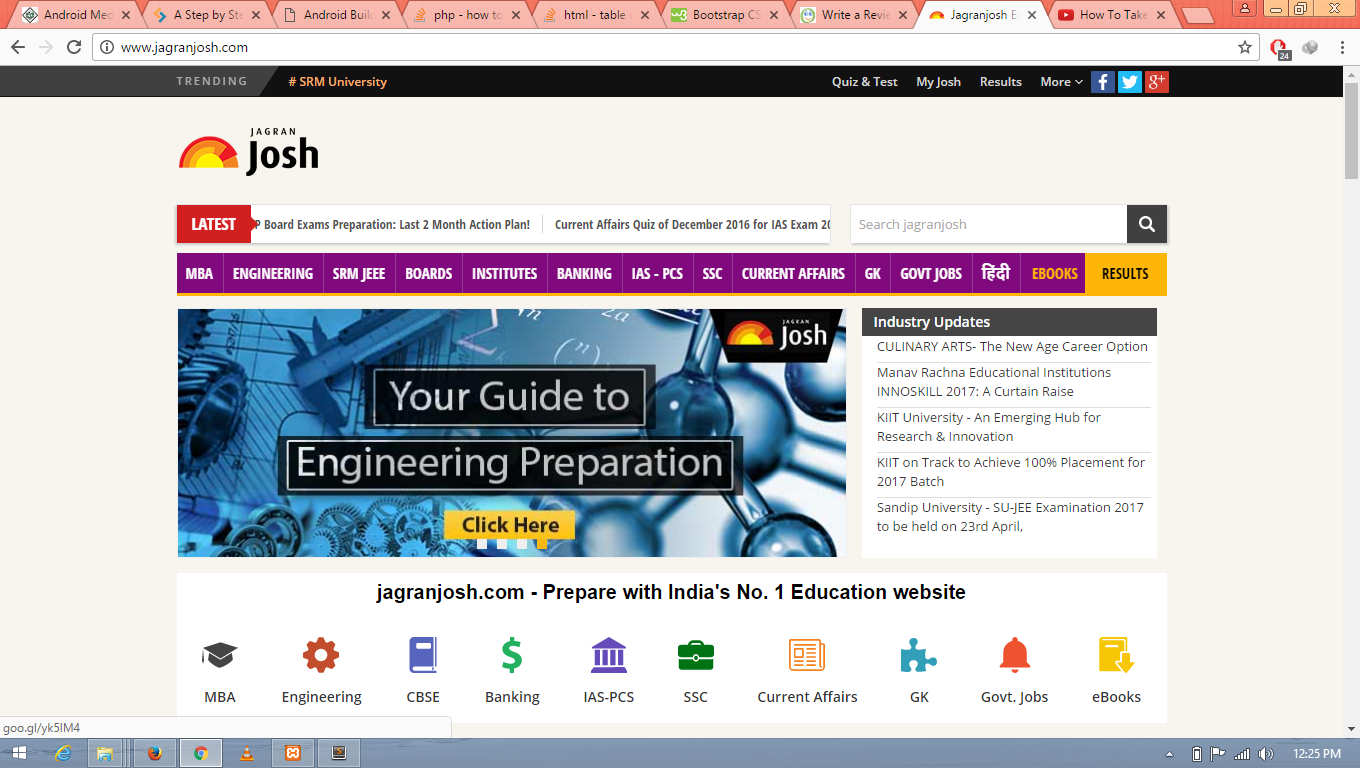Click the SSC briefcase icon

tap(696, 656)
